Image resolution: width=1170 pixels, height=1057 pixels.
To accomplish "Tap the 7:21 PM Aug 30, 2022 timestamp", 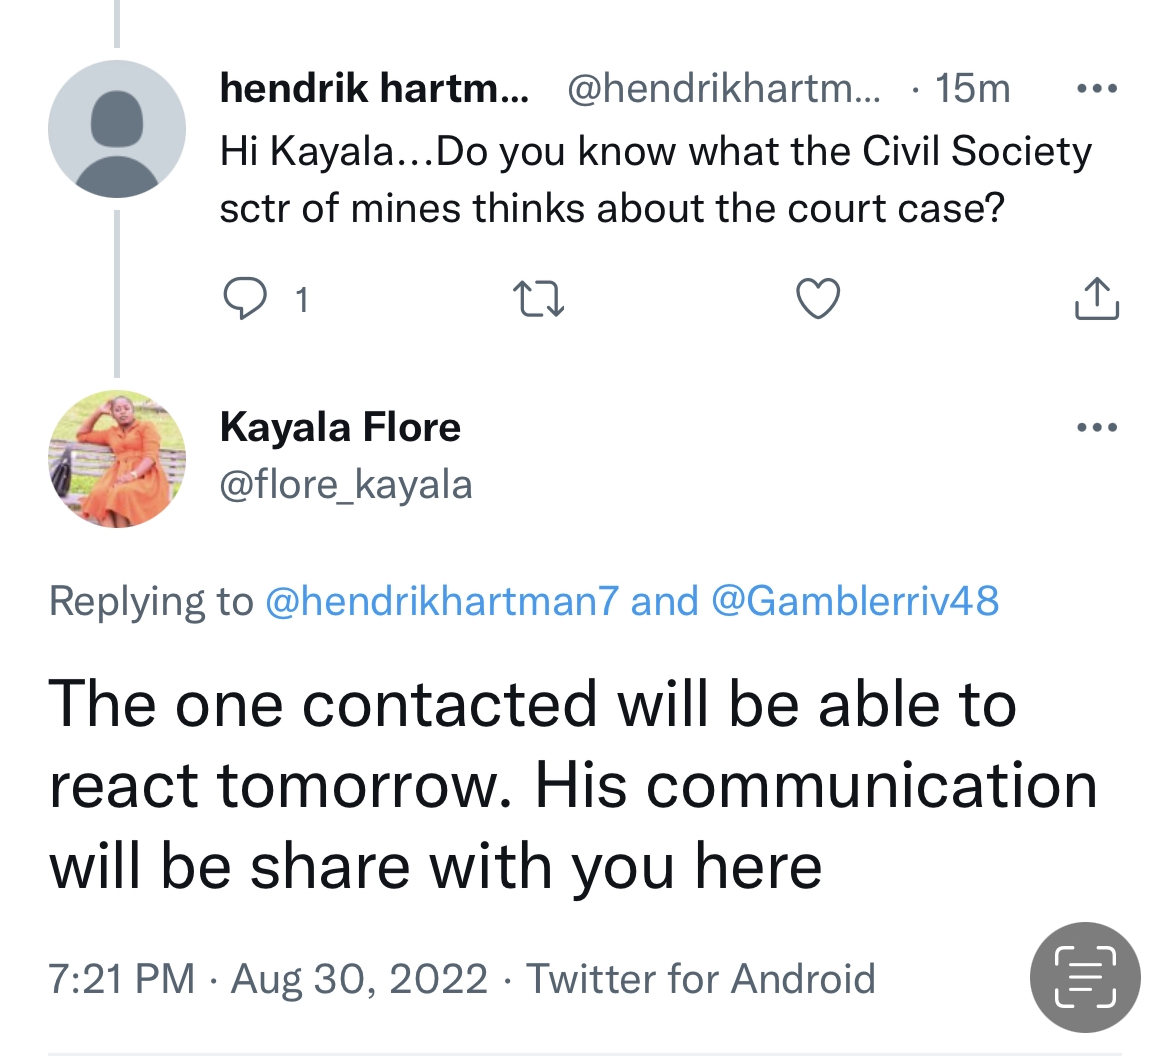I will (x=268, y=978).
